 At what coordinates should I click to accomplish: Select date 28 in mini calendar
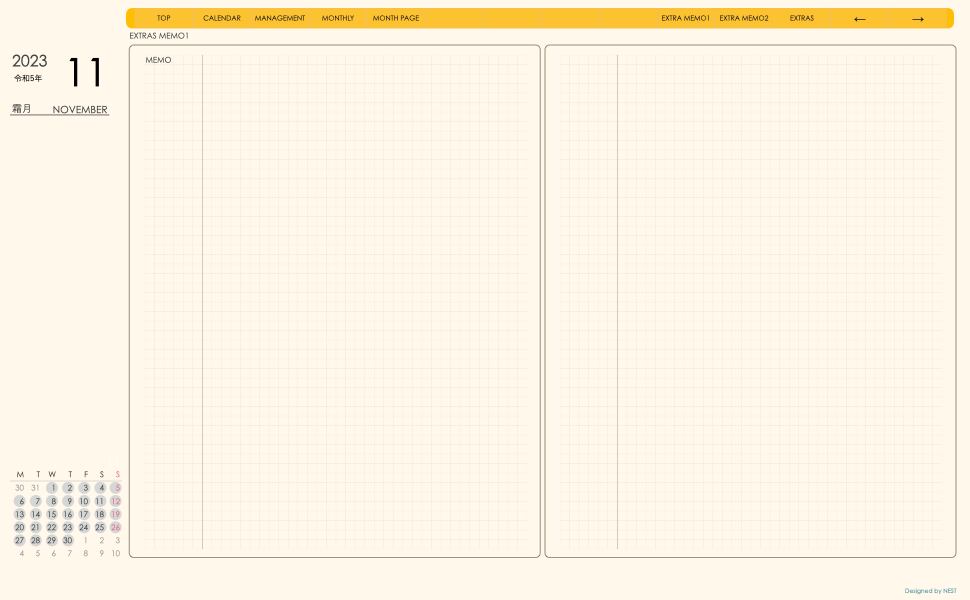(36, 540)
